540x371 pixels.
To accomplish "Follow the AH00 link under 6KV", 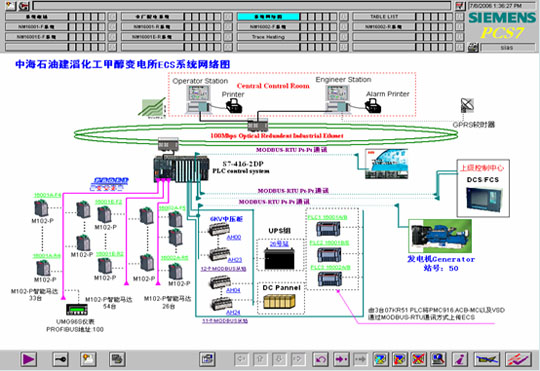I will [234, 237].
